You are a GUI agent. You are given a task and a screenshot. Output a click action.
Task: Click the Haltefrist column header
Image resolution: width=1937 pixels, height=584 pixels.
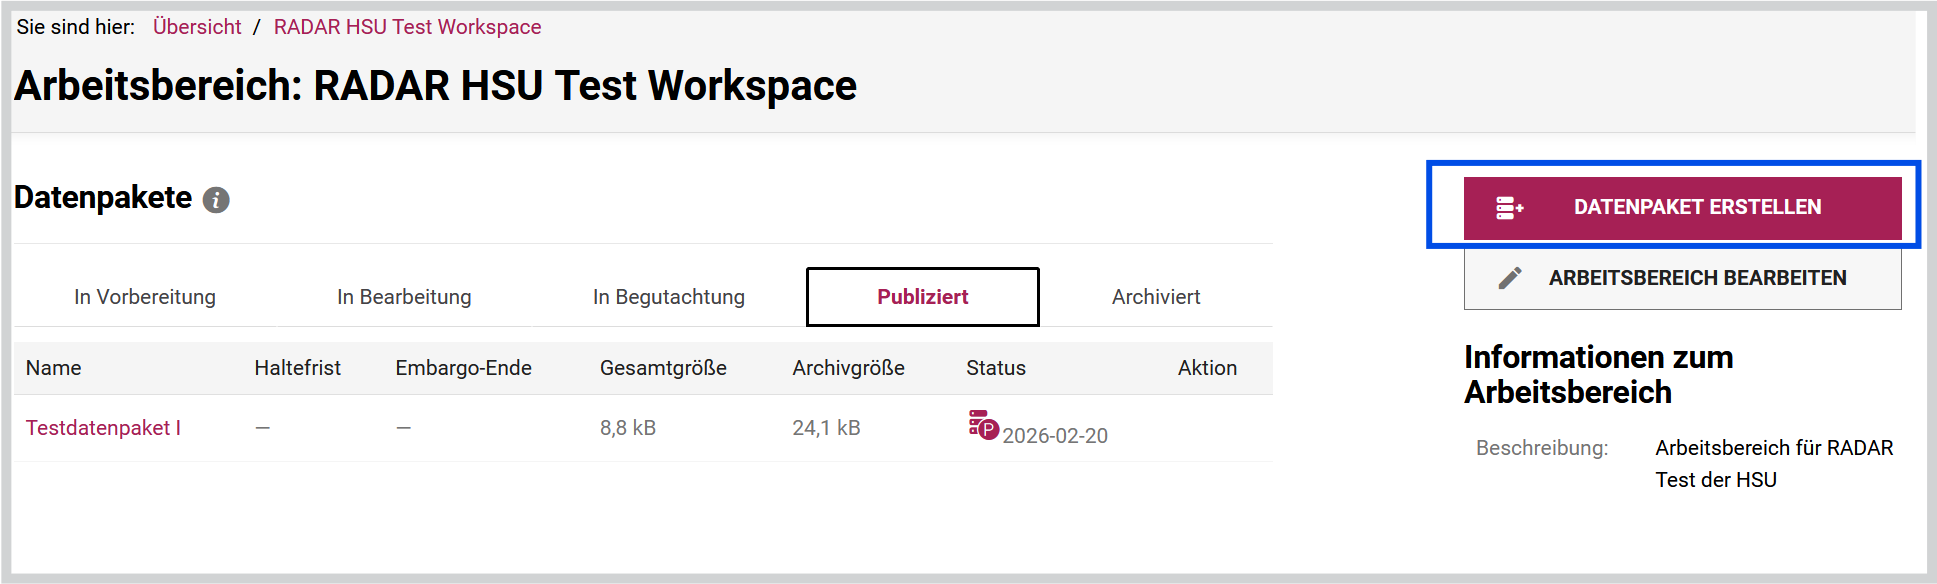point(297,368)
